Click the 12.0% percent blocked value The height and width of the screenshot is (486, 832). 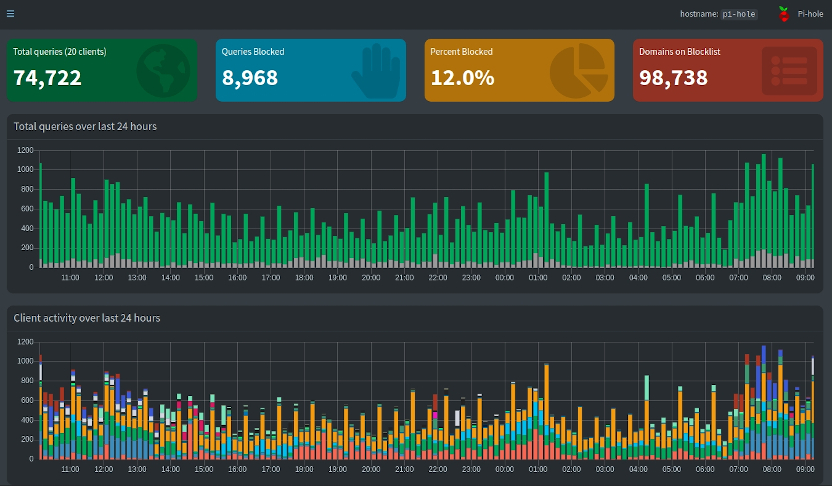(462, 78)
